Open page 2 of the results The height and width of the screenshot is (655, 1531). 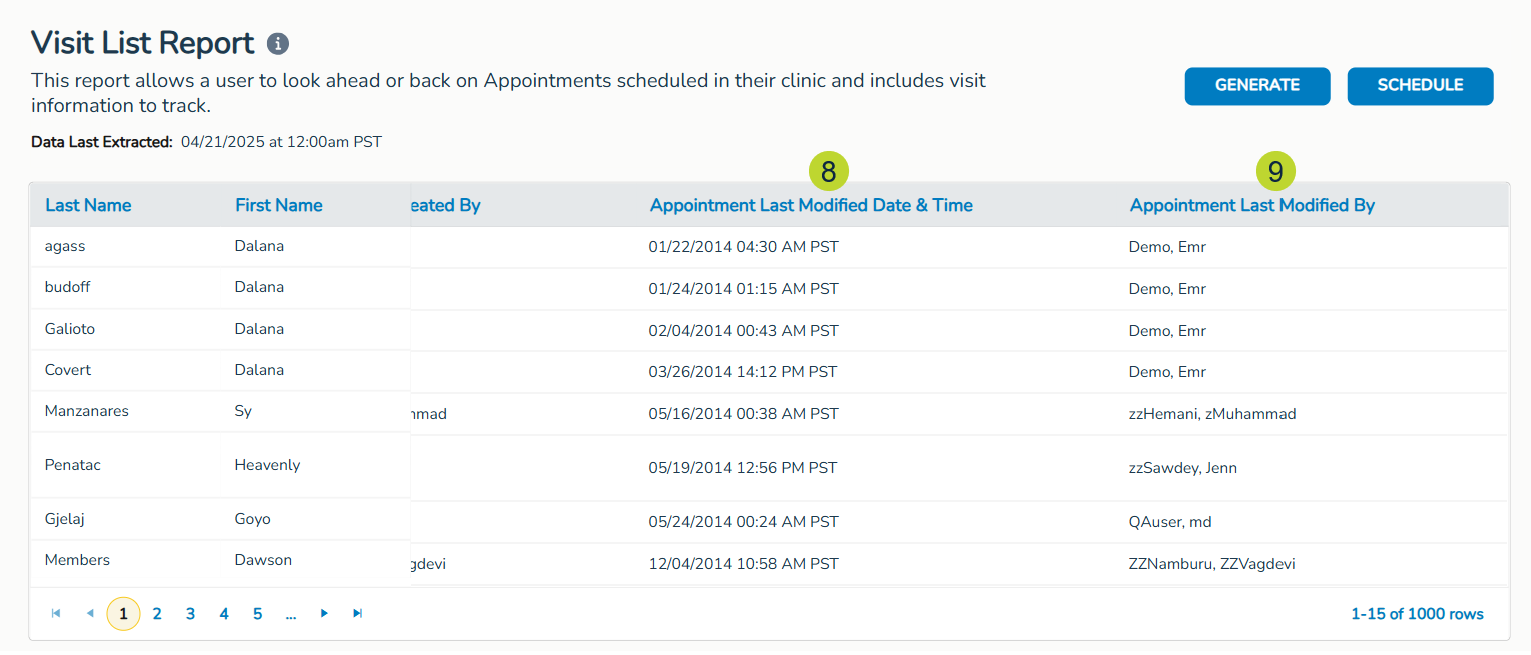tap(157, 614)
